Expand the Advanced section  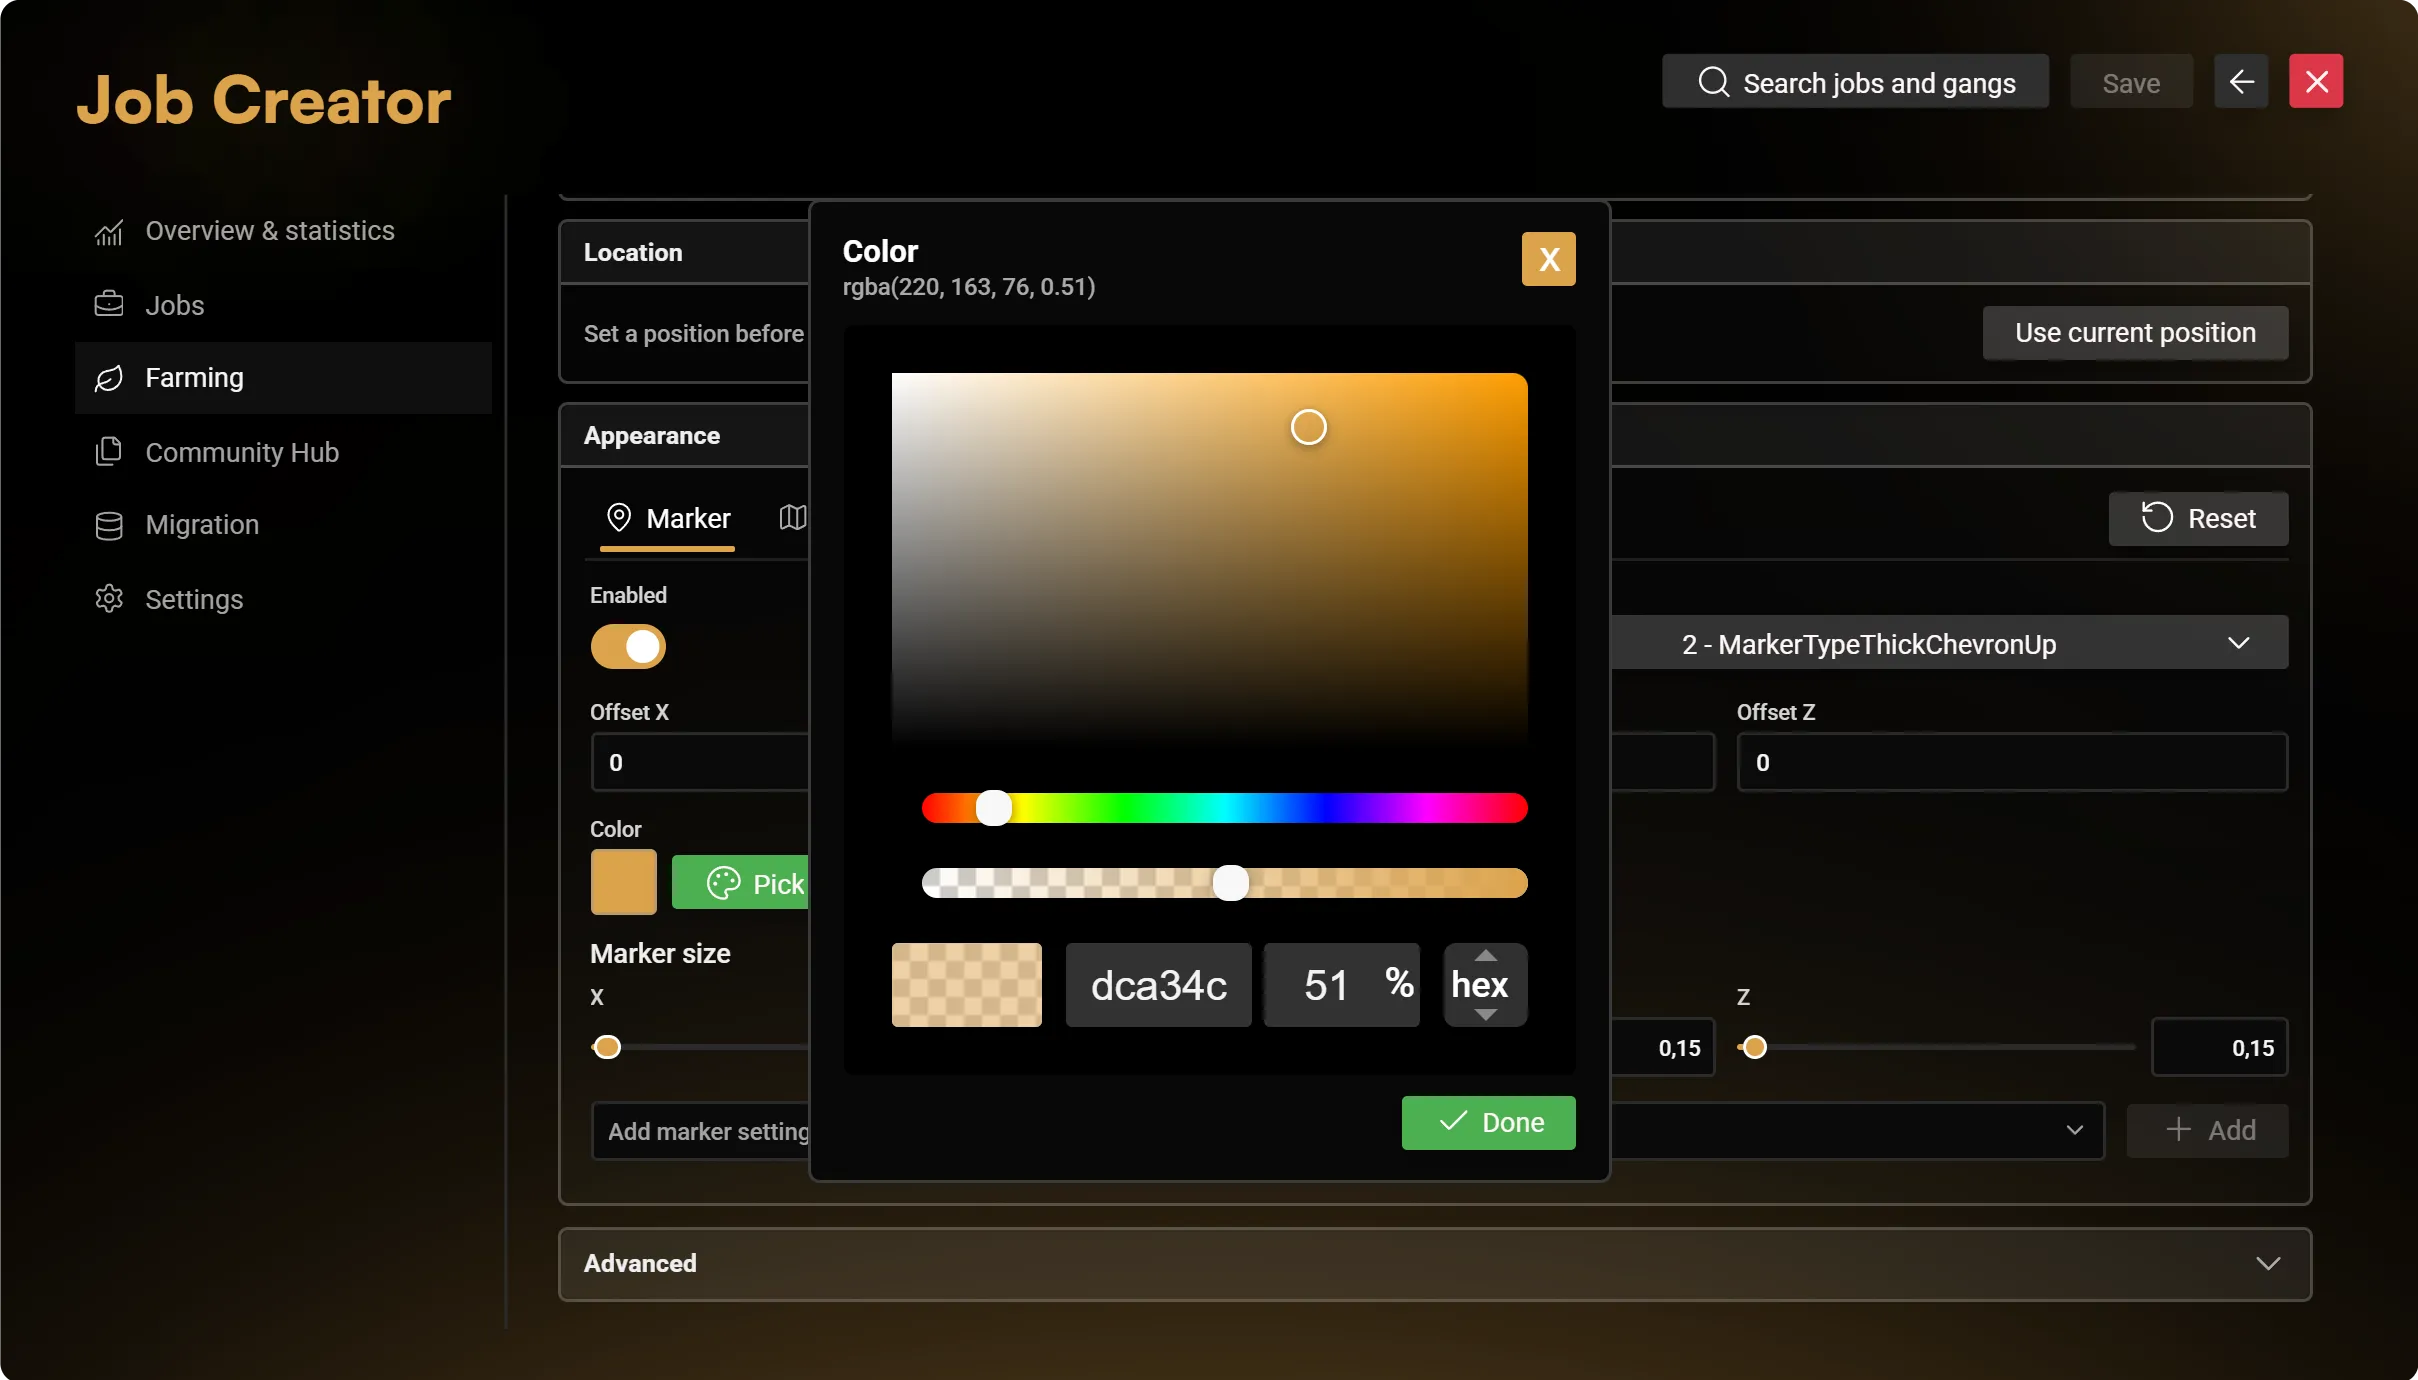(x=1435, y=1264)
